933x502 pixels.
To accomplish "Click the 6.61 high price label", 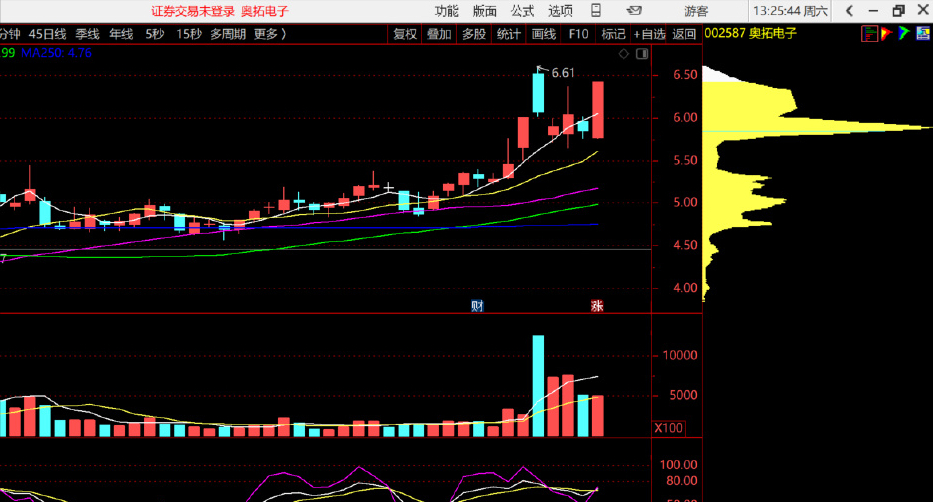I will 563,73.
